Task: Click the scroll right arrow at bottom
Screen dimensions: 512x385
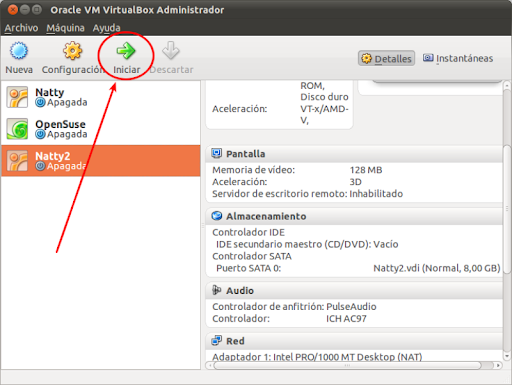Action: (498, 365)
